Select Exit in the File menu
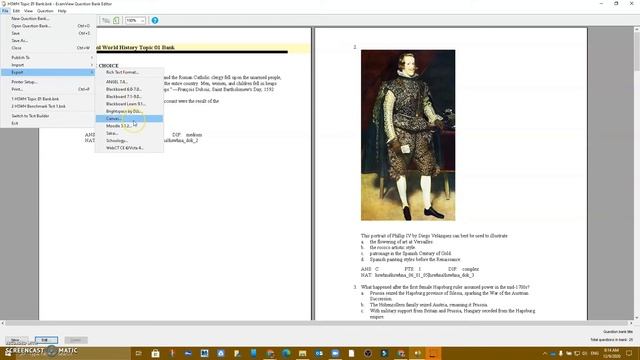Image resolution: width=640 pixels, height=360 pixels. pos(47,123)
